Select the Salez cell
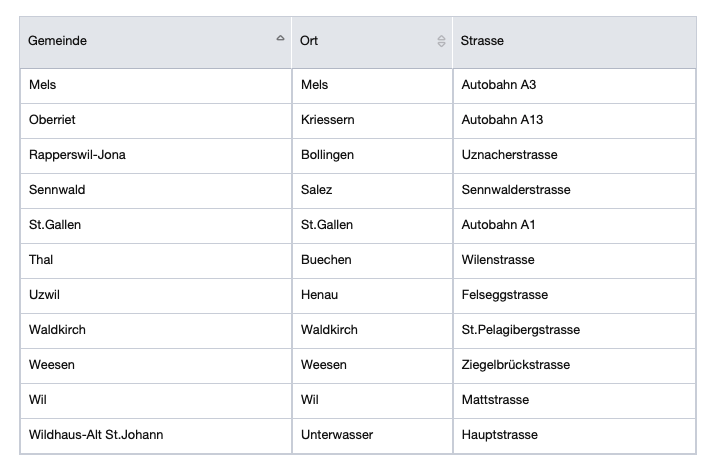 tap(317, 190)
